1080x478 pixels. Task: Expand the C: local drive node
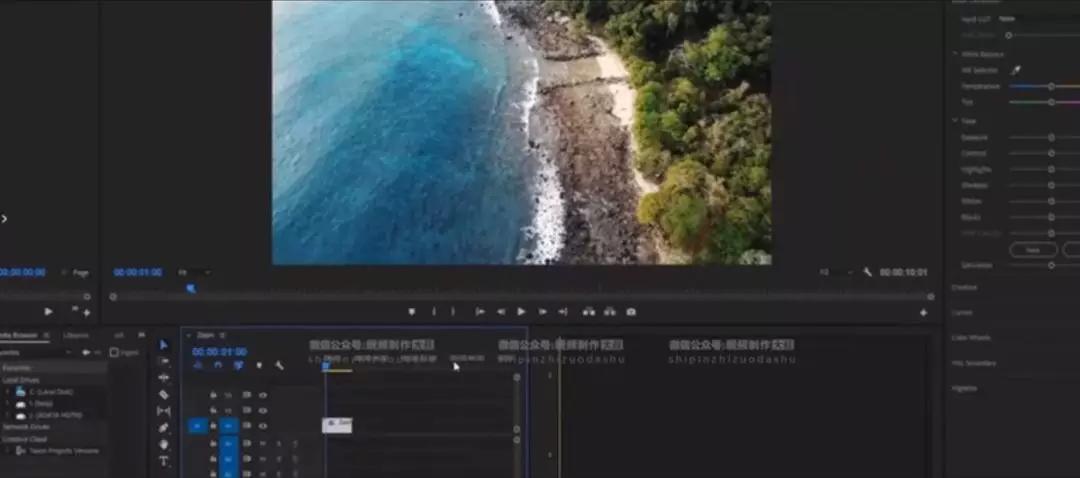tap(8, 391)
